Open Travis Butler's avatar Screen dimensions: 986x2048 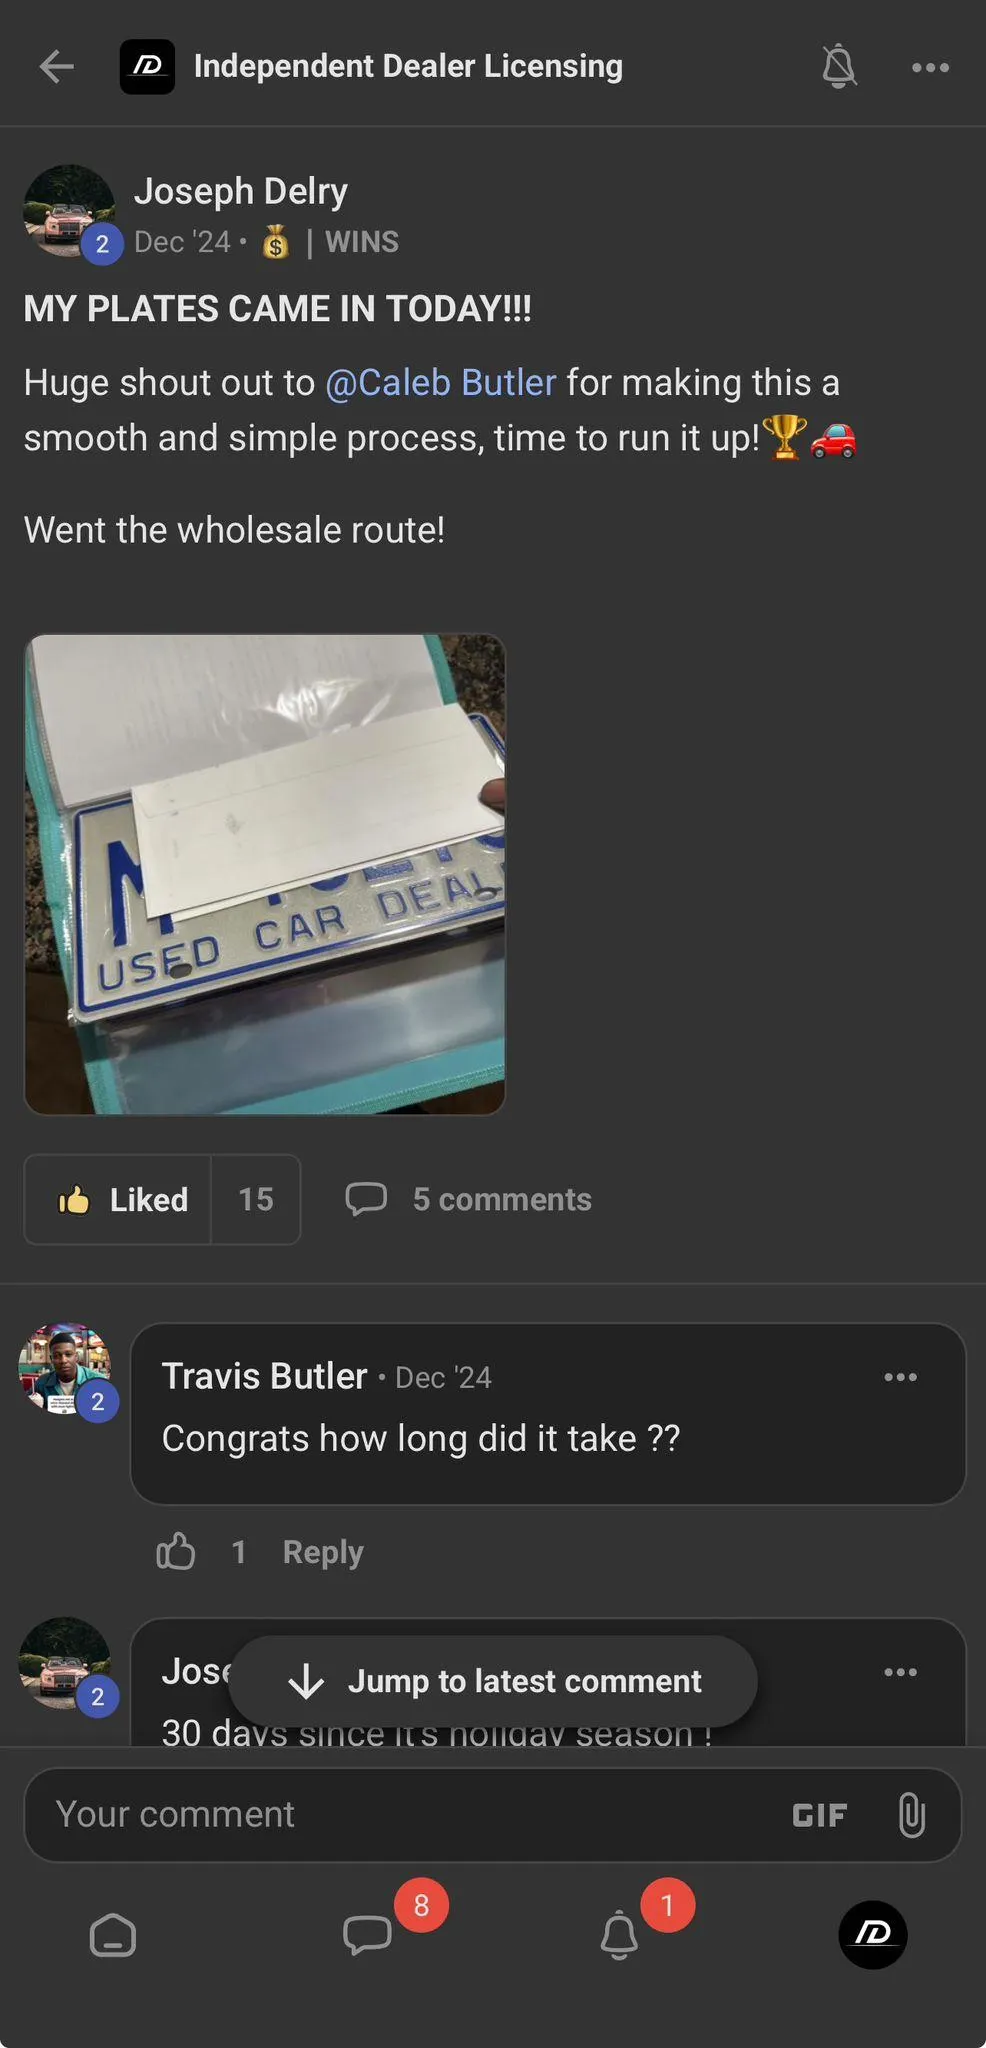tap(65, 1368)
